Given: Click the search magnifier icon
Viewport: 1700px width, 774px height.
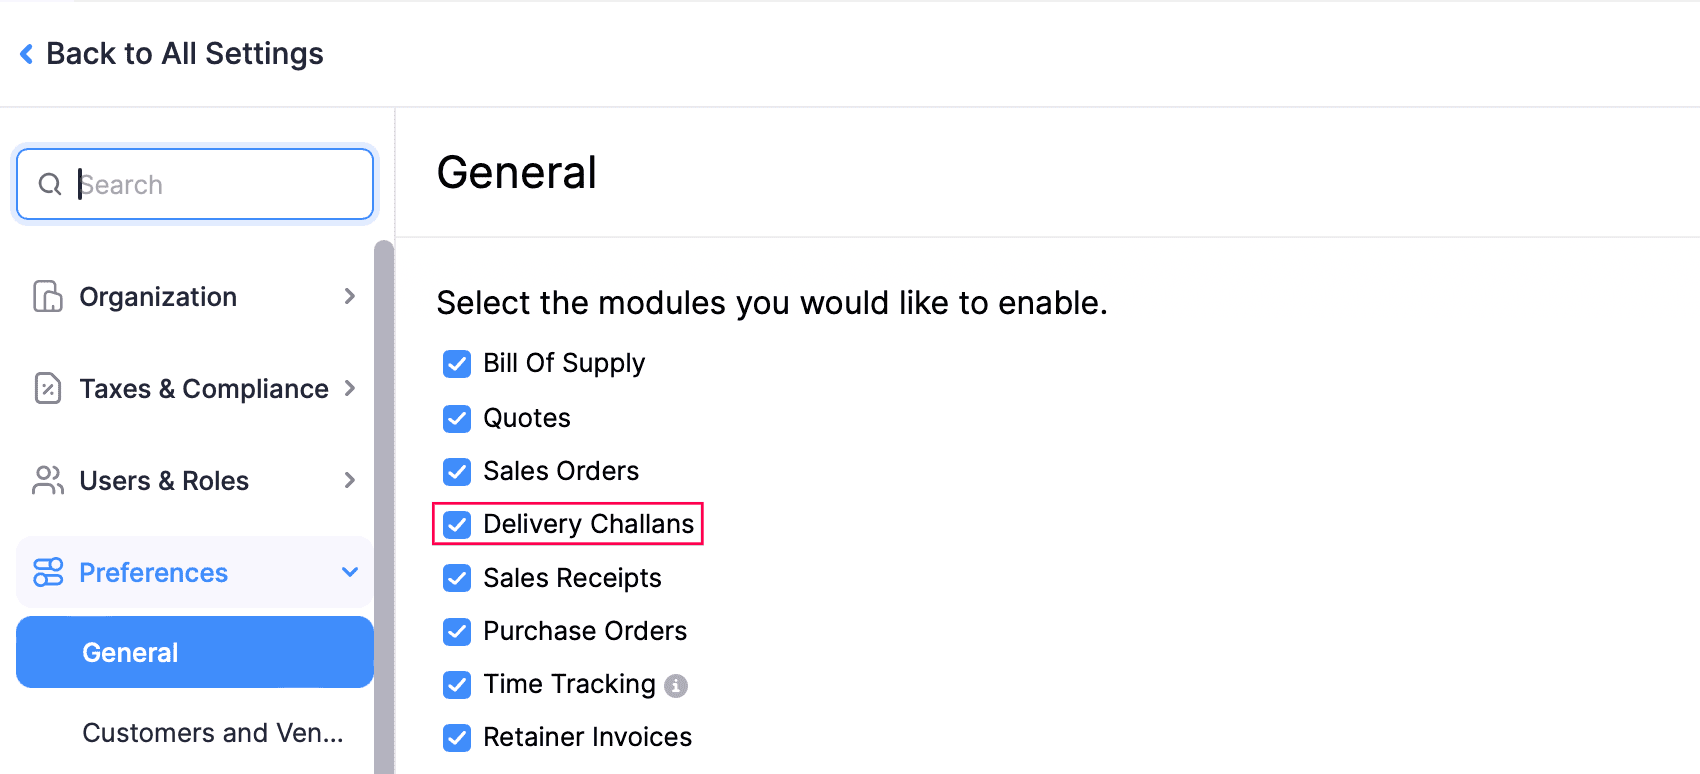Looking at the screenshot, I should pos(50,185).
